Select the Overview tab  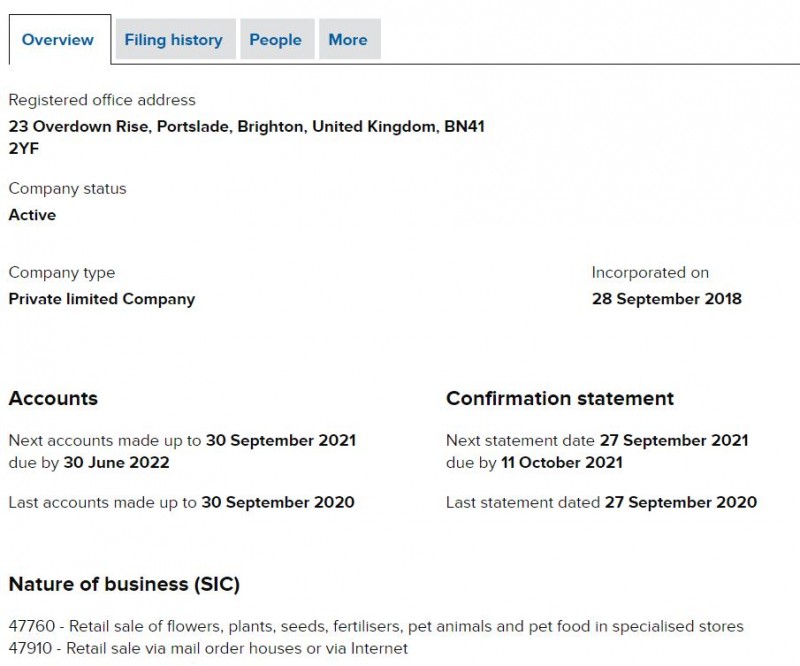(58, 40)
